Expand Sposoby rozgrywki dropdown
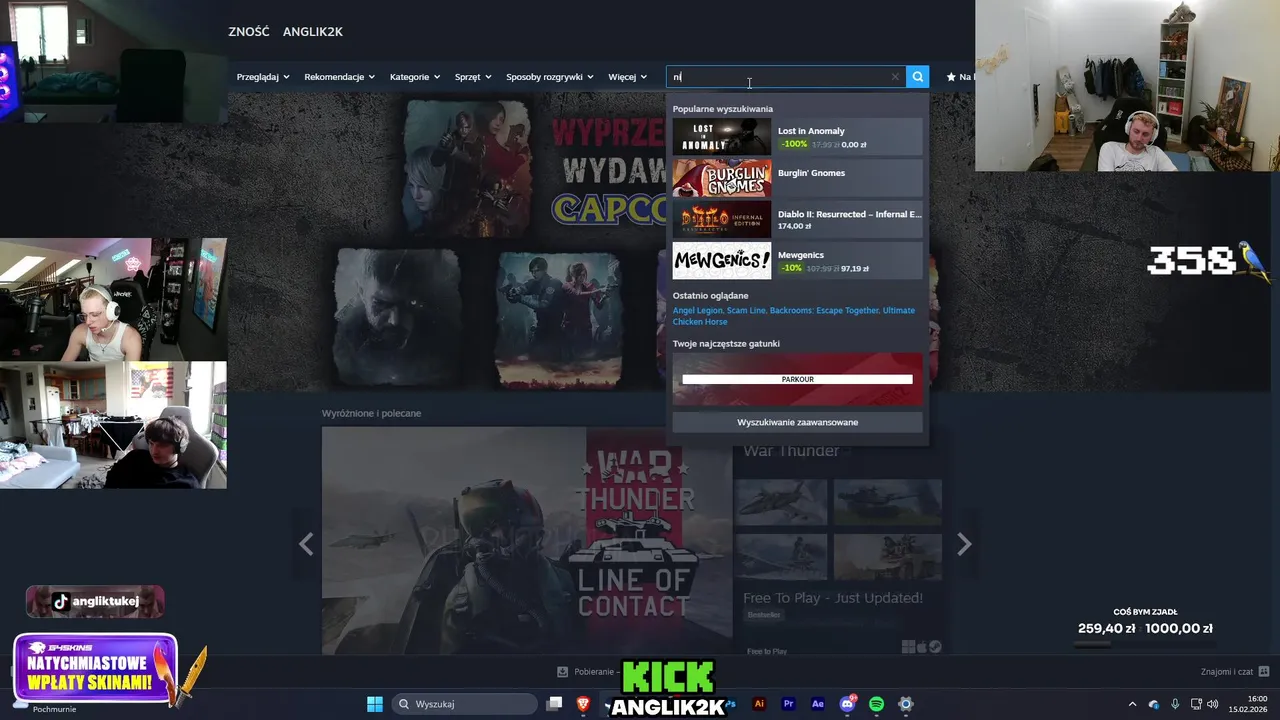Viewport: 1280px width, 720px height. click(x=550, y=77)
